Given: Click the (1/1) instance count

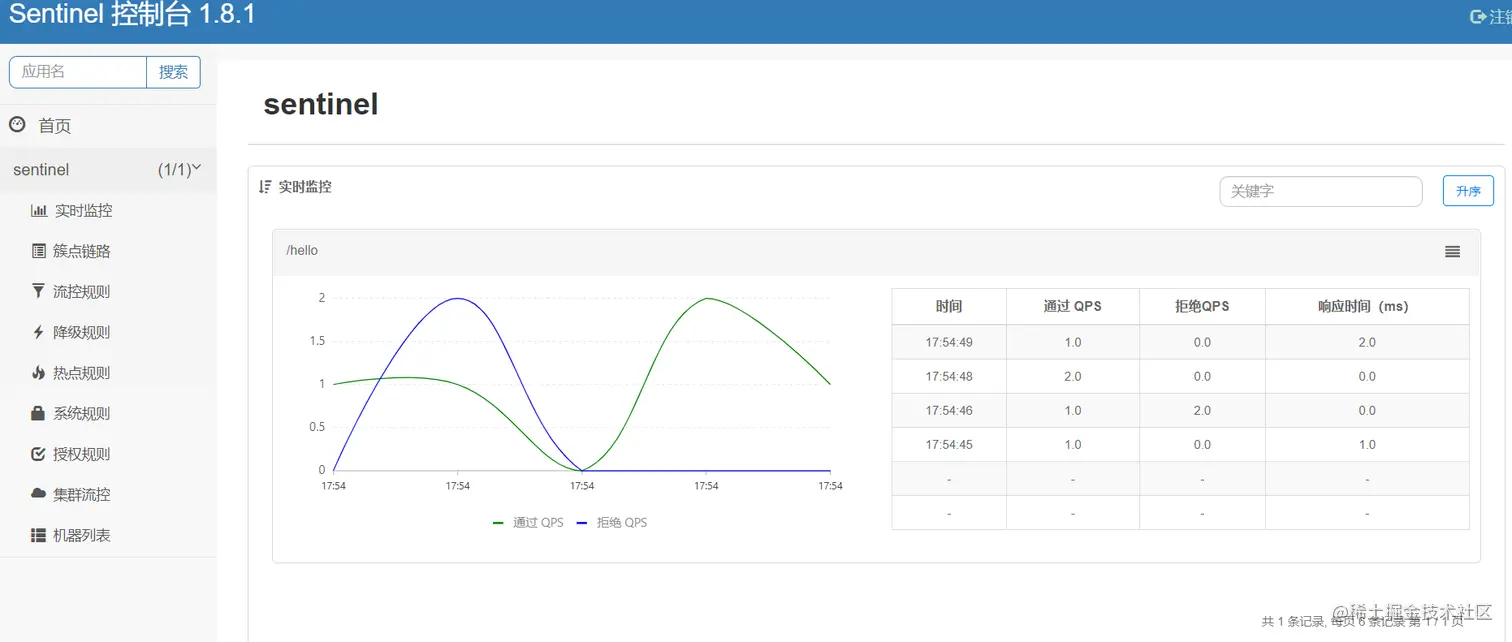Looking at the screenshot, I should pyautogui.click(x=174, y=170).
